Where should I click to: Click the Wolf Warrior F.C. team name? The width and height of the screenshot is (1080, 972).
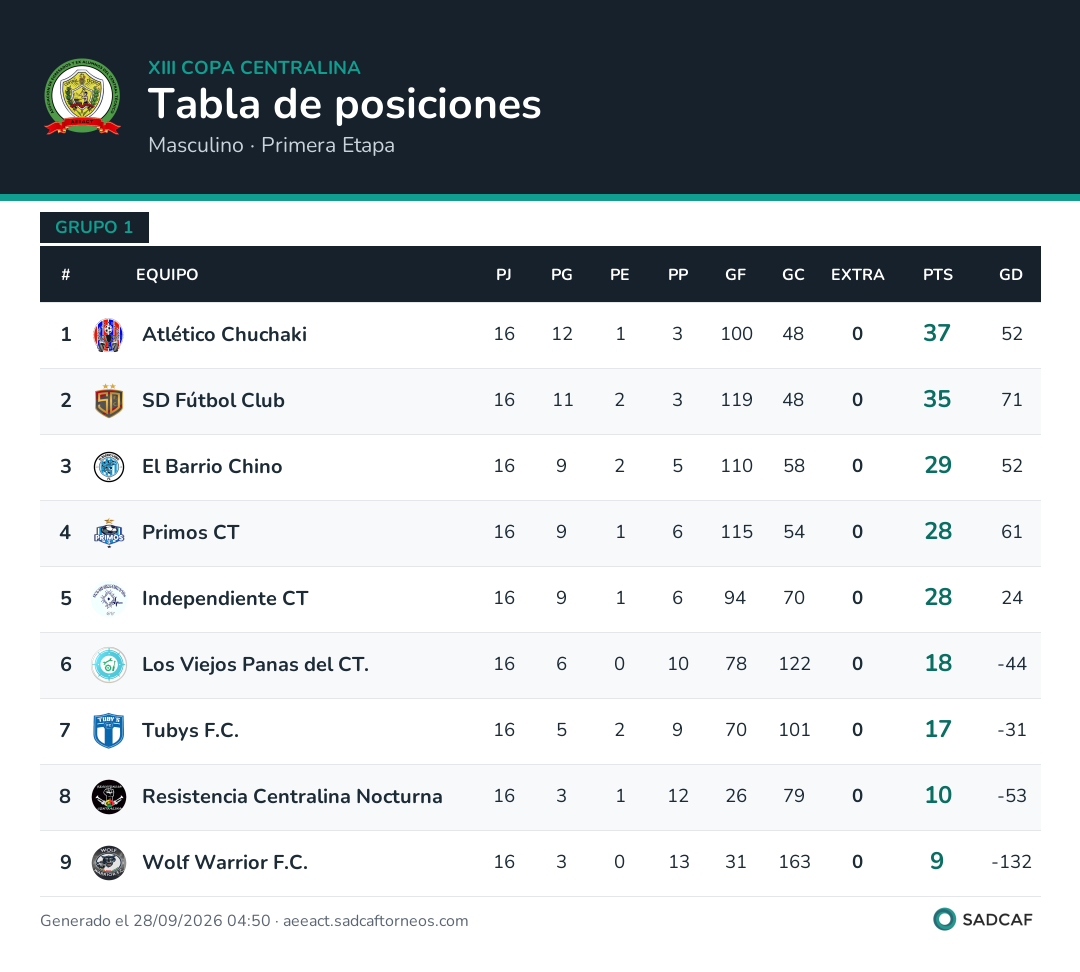coord(225,862)
